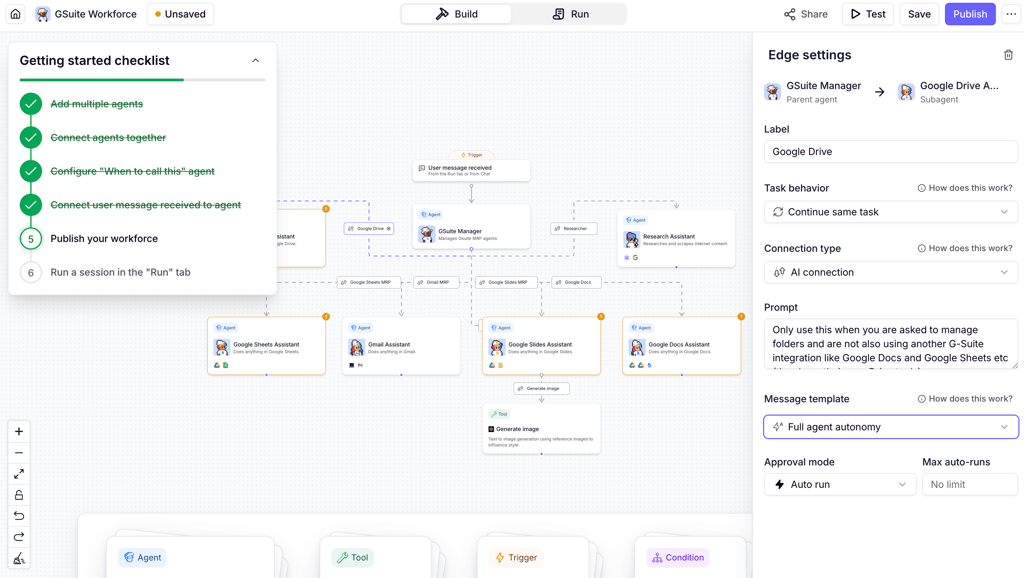Click the Researcher edge label
Screen dimensions: 1024x578
574,229
